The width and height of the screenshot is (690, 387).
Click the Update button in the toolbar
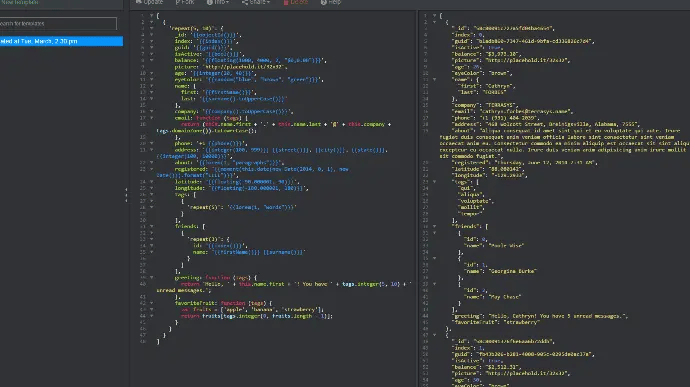(149, 2)
